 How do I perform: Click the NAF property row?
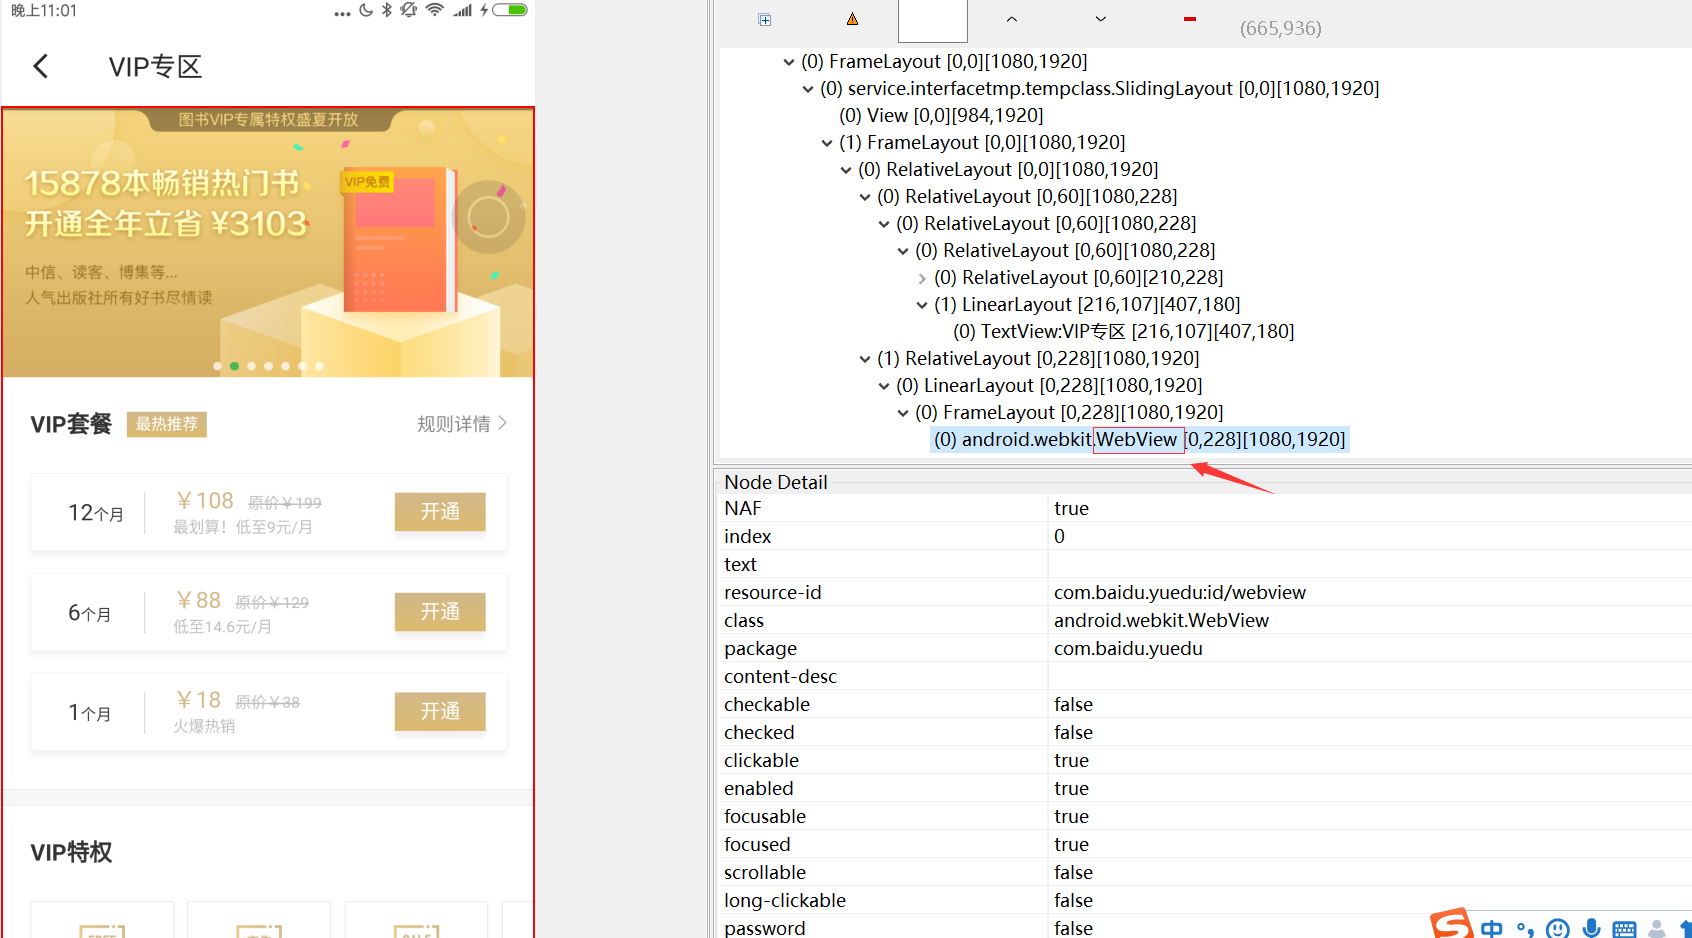point(1205,508)
